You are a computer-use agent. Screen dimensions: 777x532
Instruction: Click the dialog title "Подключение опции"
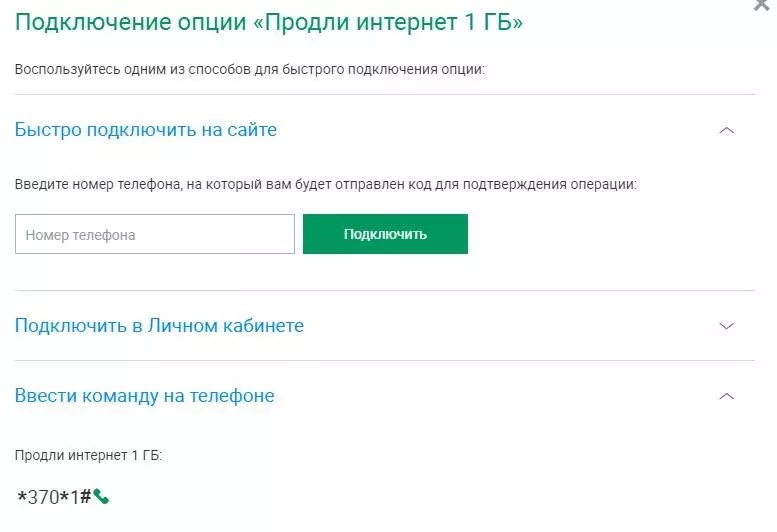pos(130,22)
